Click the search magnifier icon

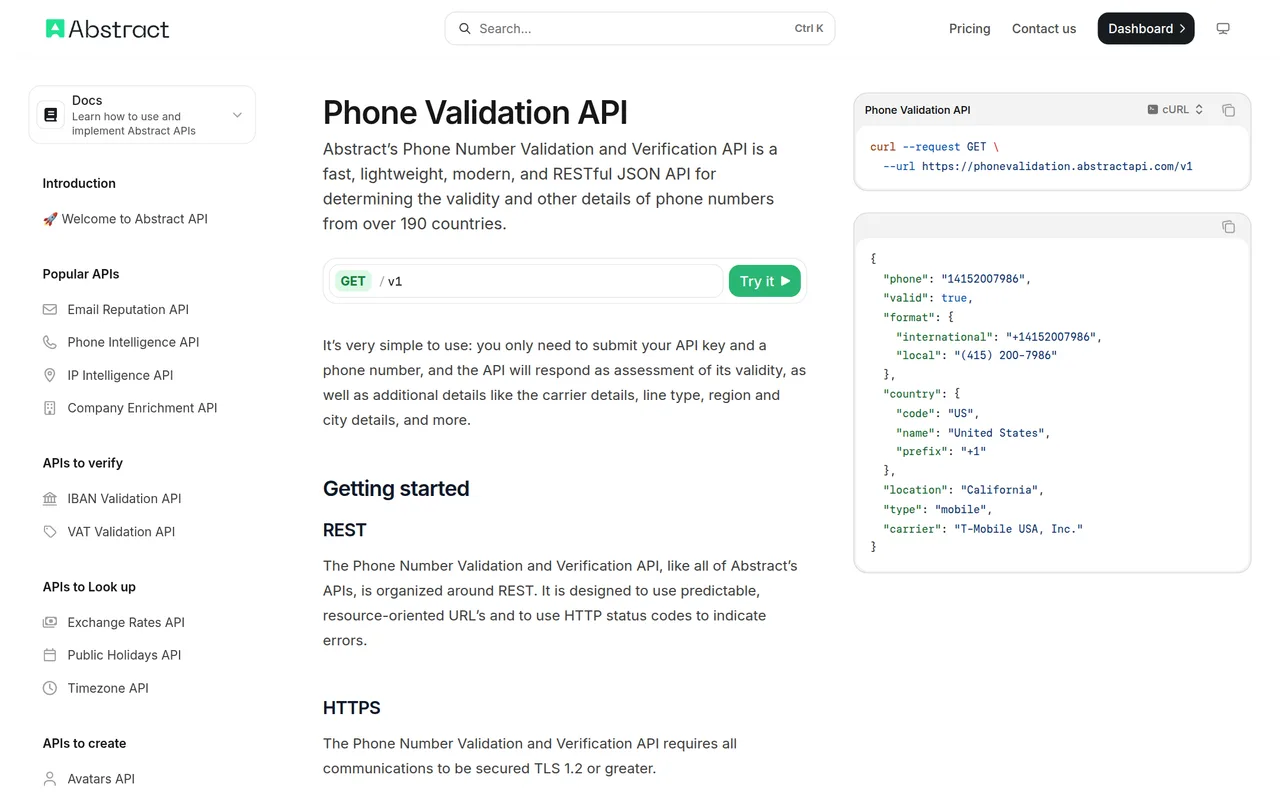click(x=465, y=29)
